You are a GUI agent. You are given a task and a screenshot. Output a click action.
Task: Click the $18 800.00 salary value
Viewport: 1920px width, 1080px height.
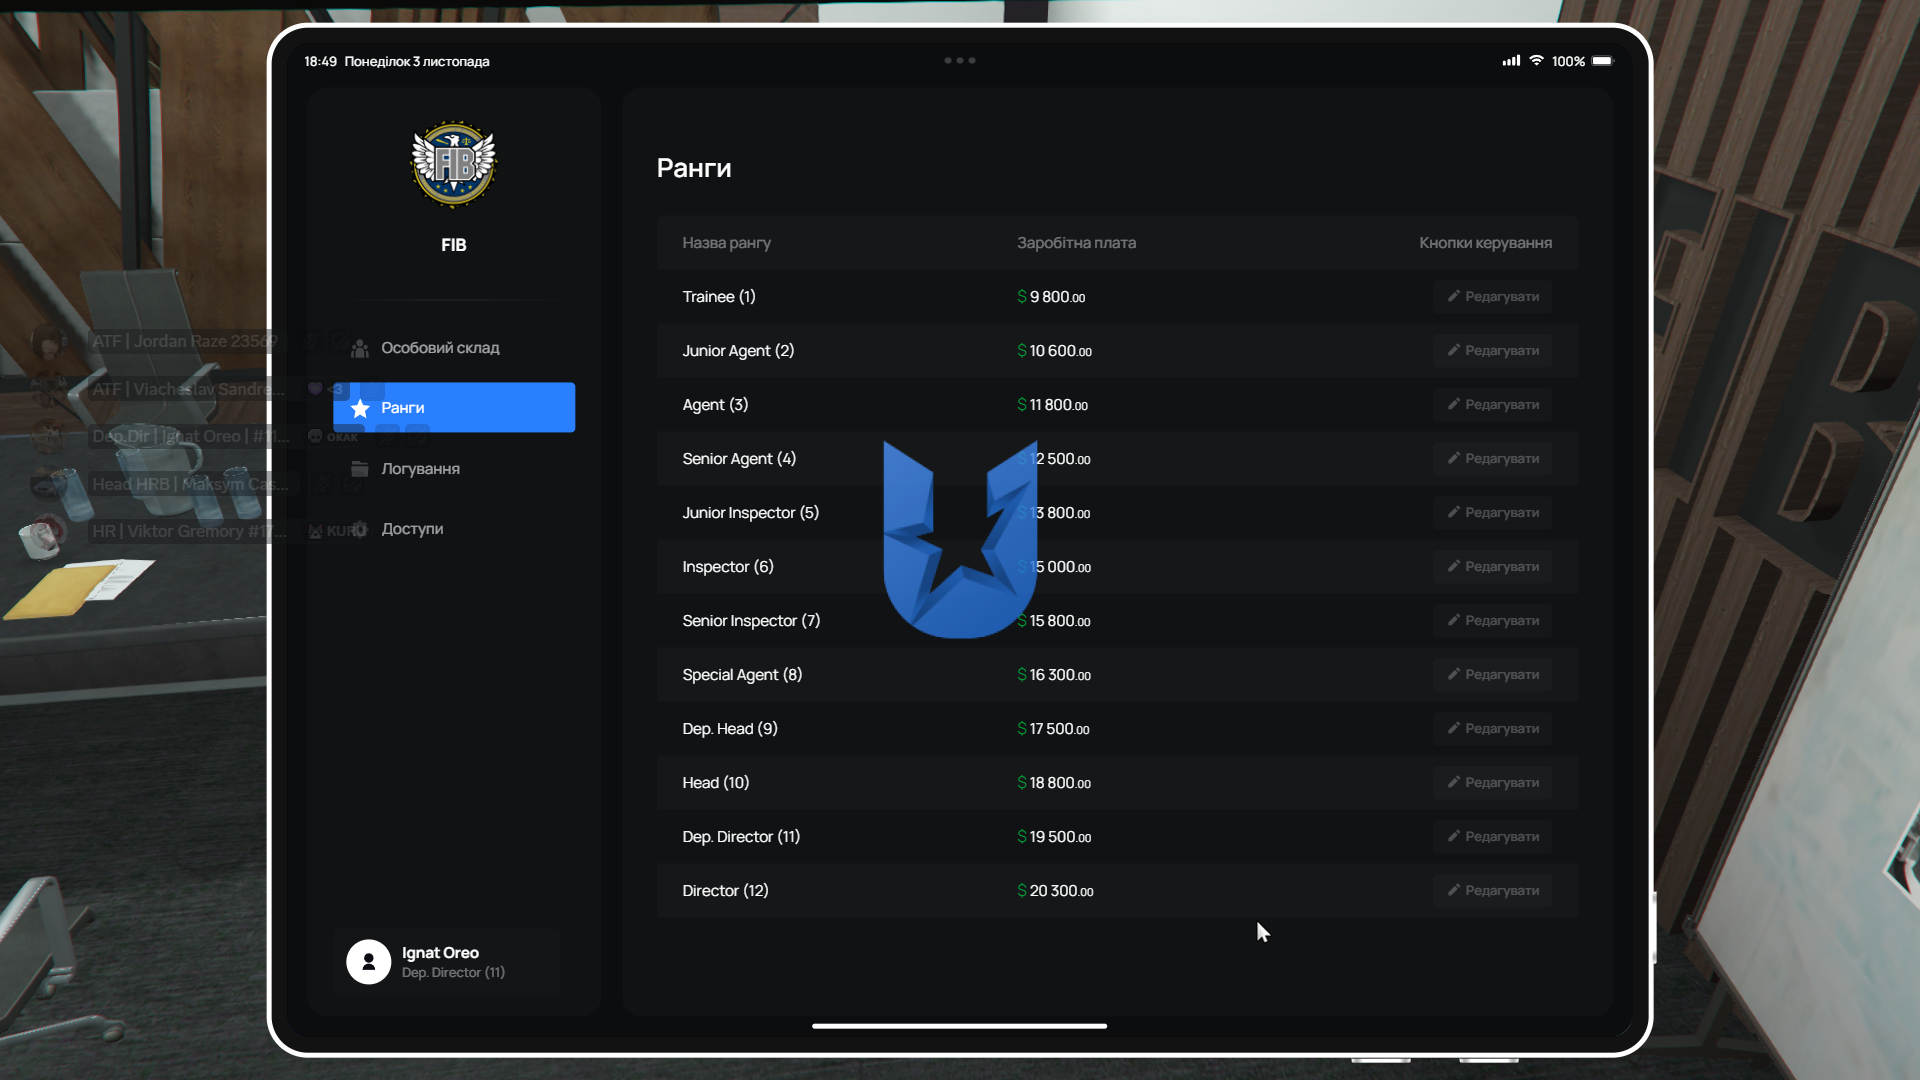1054,783
